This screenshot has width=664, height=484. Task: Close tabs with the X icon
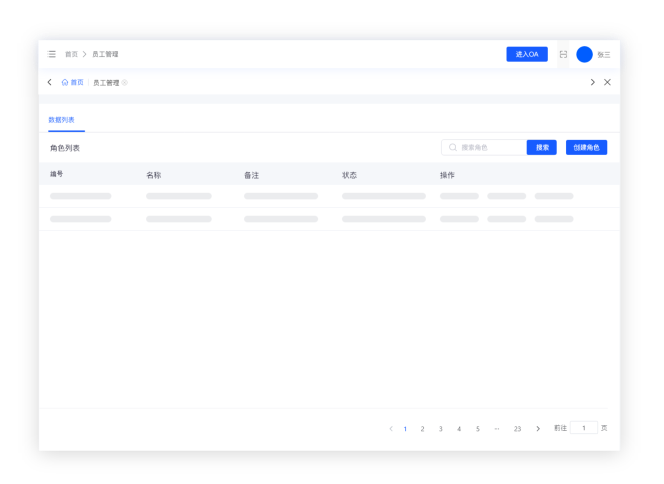pos(607,82)
